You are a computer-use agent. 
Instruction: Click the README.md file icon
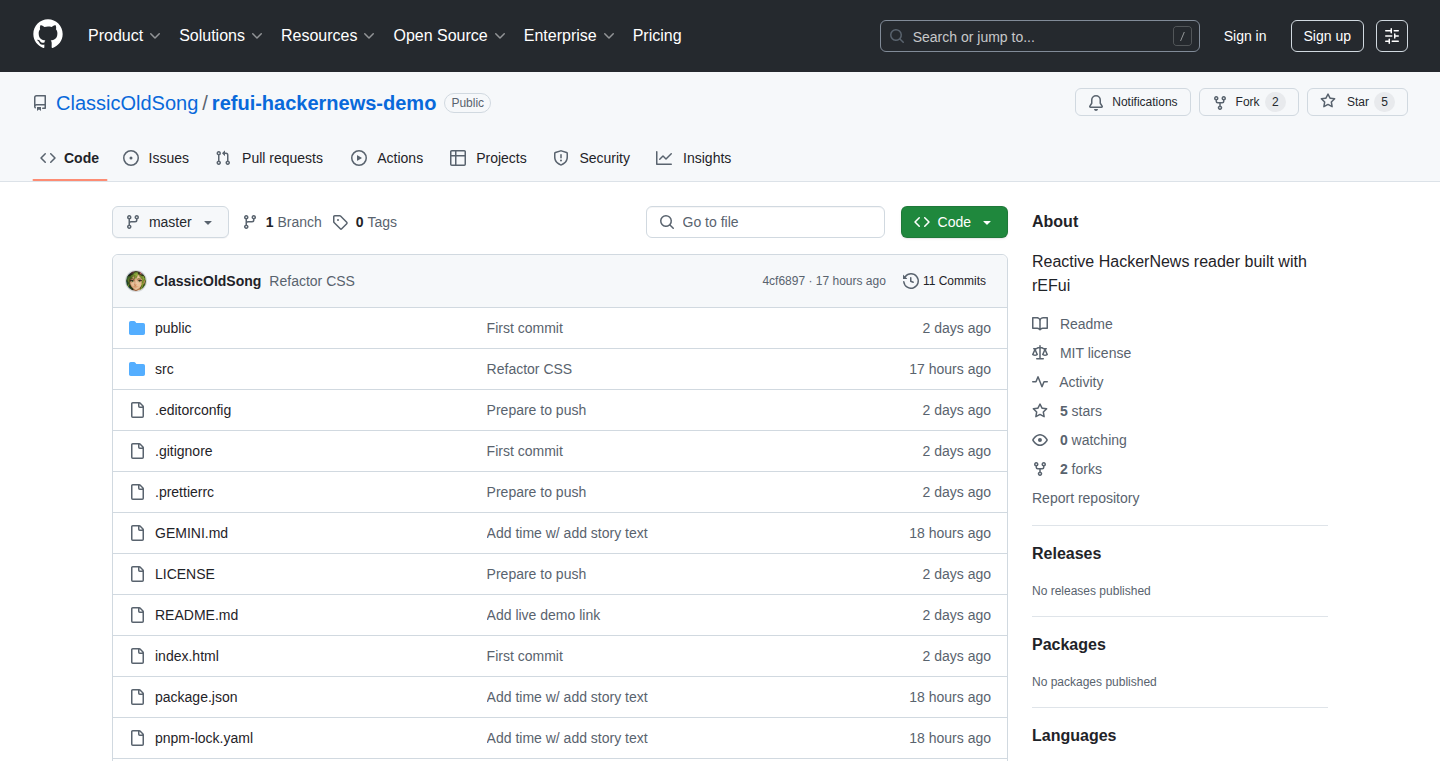pos(137,615)
